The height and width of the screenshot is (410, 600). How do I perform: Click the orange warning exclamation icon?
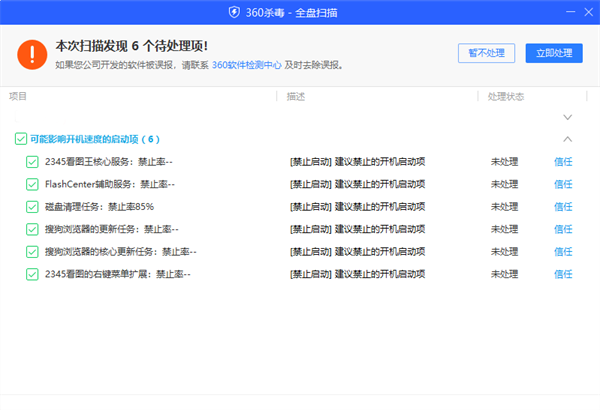click(31, 54)
